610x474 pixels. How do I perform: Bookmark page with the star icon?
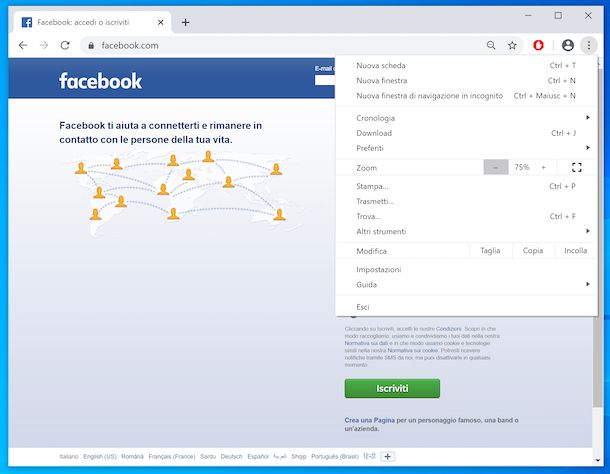pyautogui.click(x=512, y=45)
